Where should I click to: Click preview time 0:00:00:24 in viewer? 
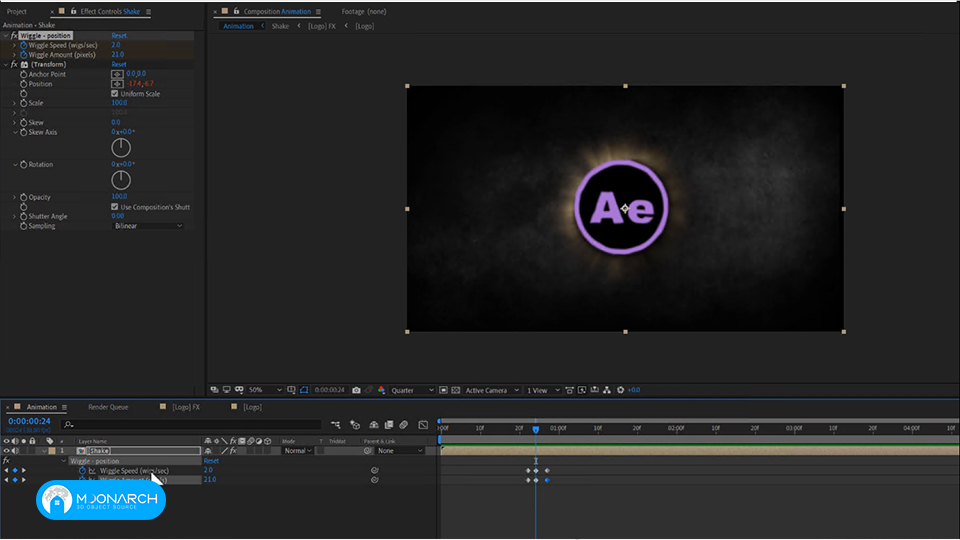329,390
